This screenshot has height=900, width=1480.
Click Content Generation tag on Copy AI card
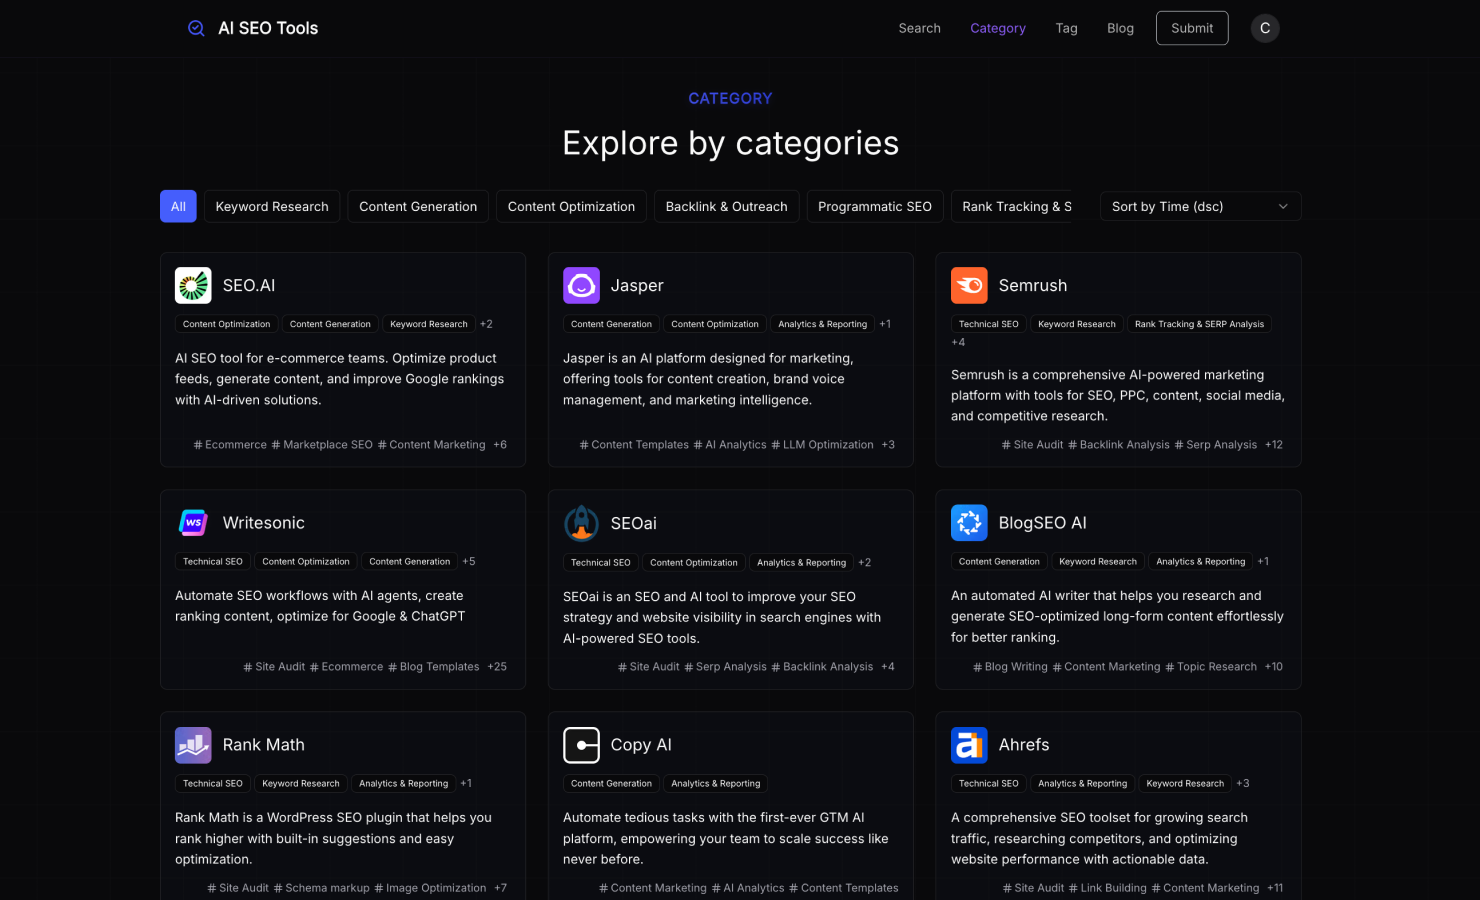coord(611,784)
